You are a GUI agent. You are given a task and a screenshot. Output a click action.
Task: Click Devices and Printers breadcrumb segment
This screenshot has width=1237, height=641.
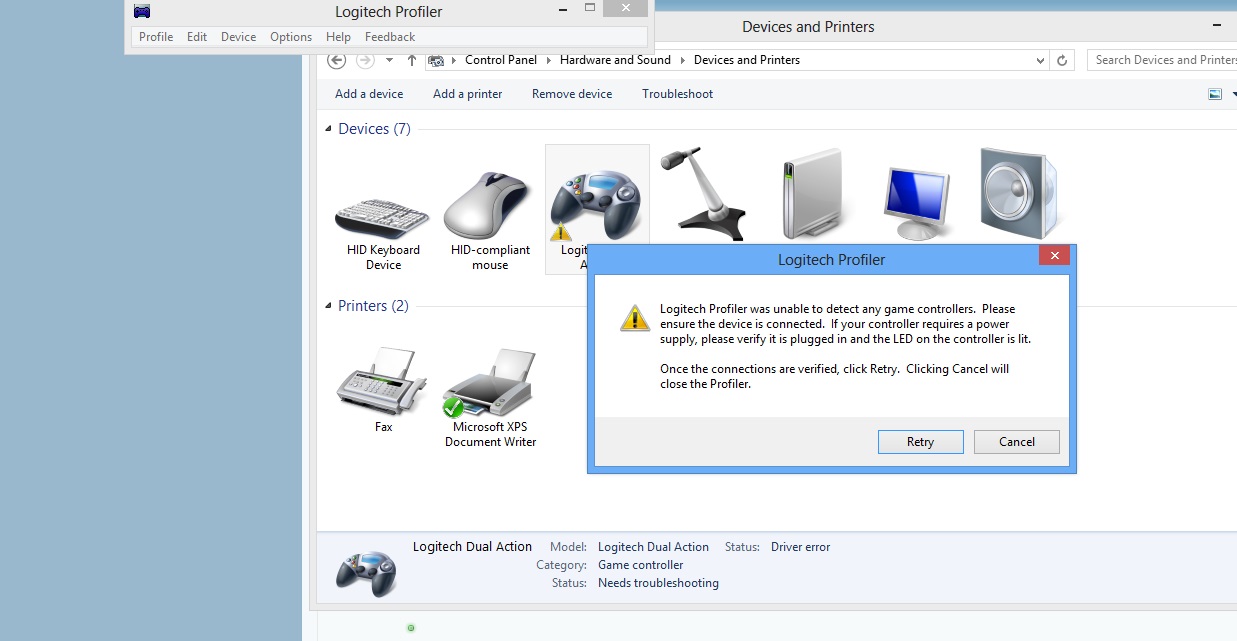click(747, 60)
